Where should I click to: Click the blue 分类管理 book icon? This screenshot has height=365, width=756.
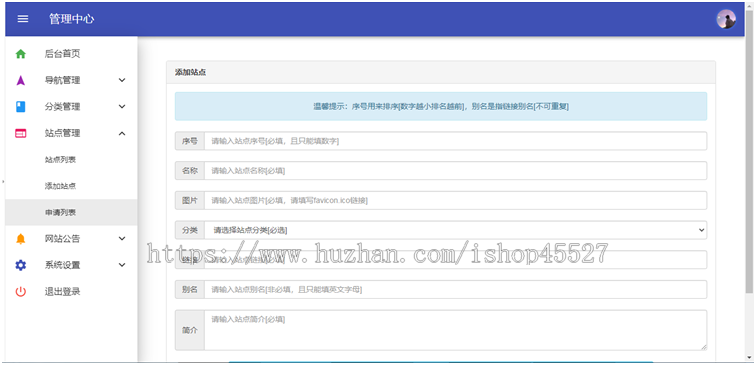[21, 107]
